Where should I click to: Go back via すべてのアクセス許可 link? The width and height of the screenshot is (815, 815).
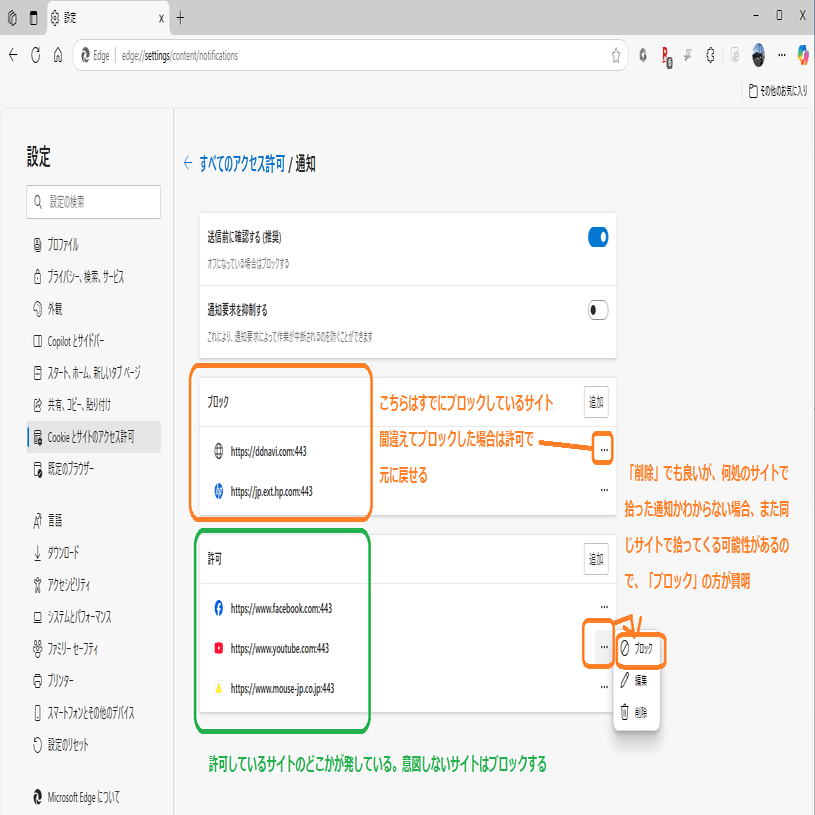coord(242,164)
